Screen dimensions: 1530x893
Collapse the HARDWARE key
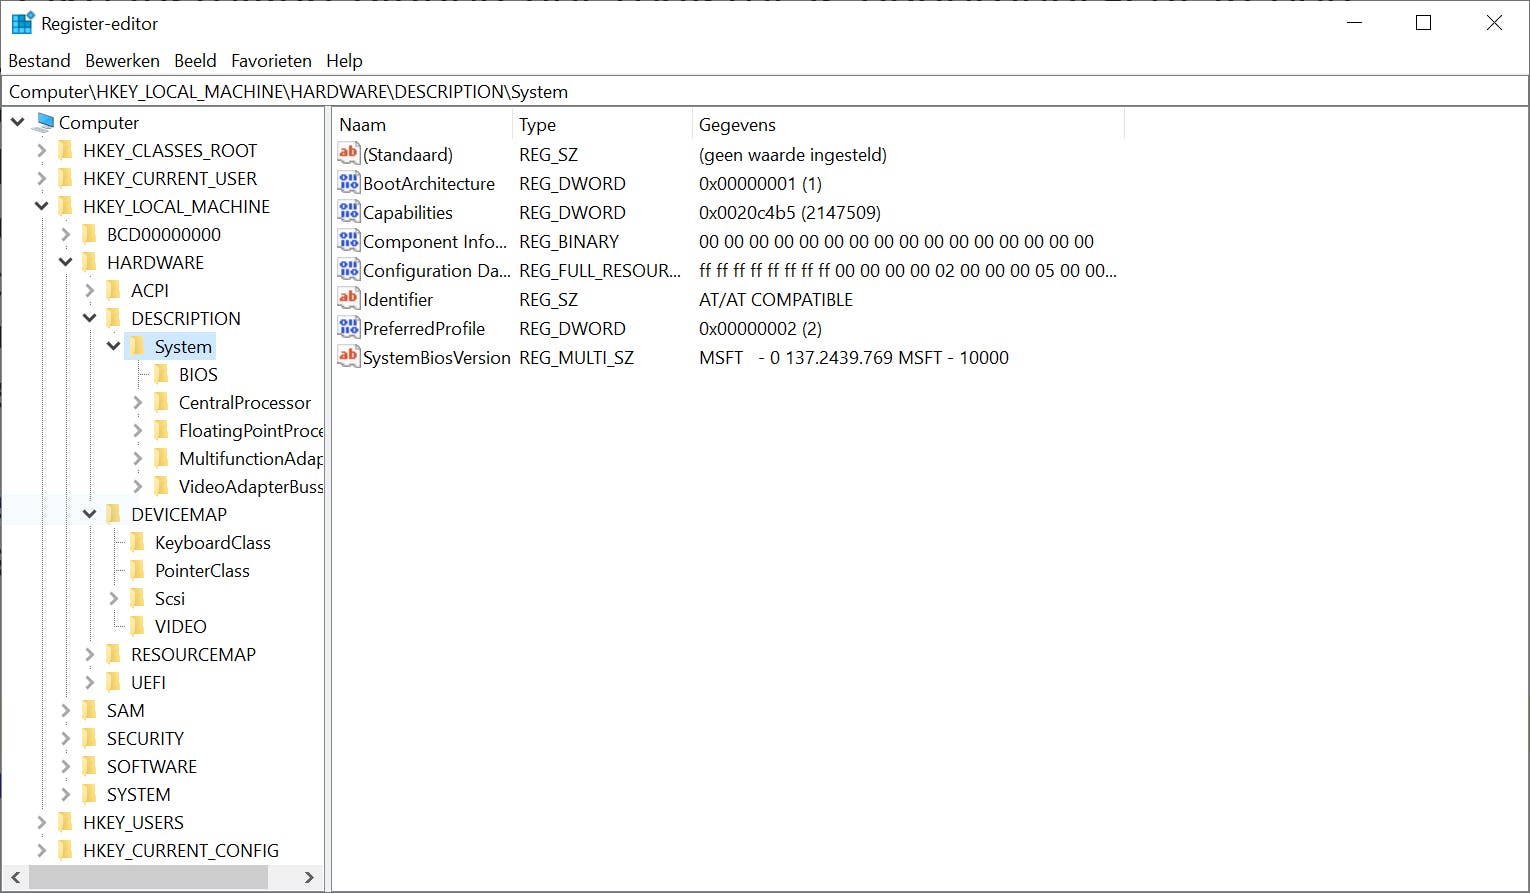(65, 262)
